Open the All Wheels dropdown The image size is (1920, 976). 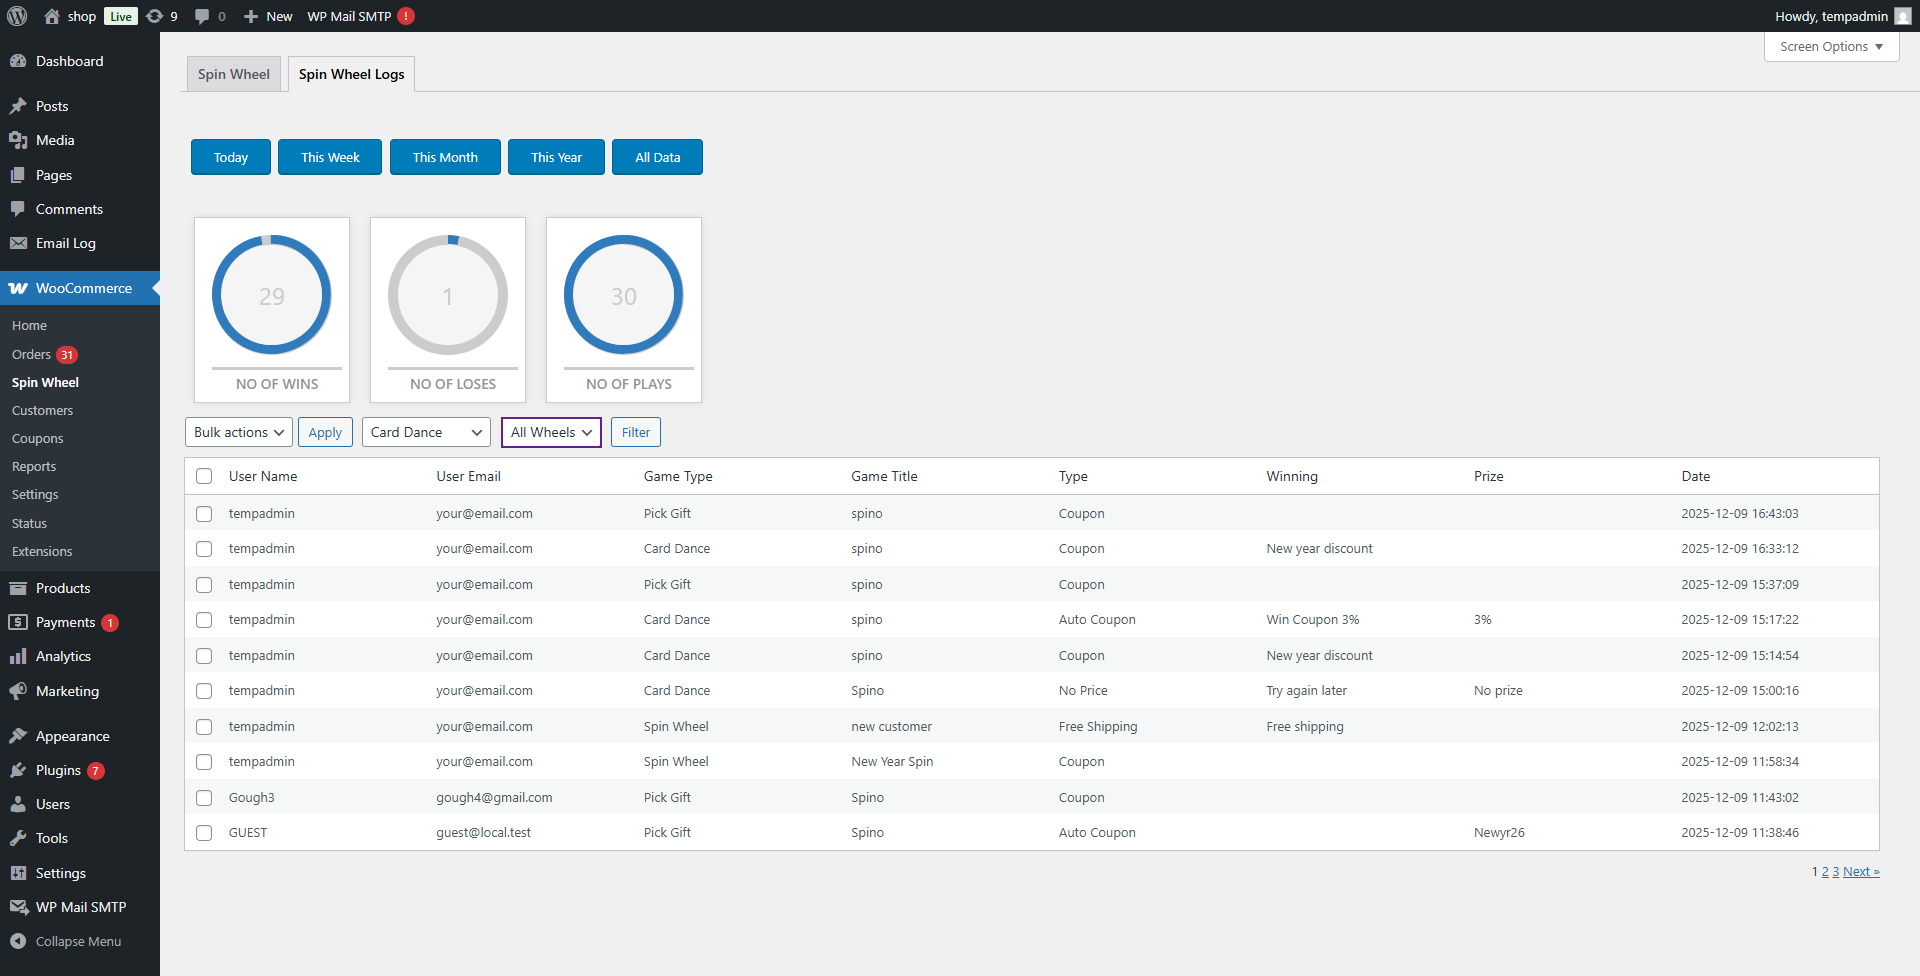tap(551, 432)
